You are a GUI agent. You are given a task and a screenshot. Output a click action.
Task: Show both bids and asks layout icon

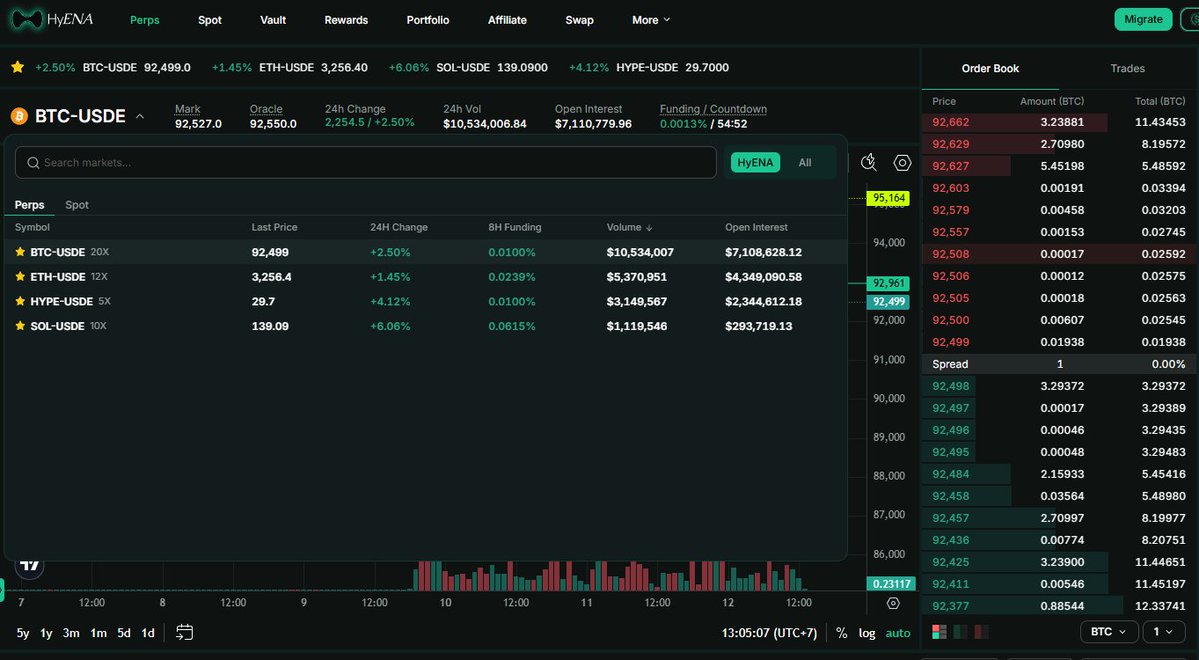[939, 632]
